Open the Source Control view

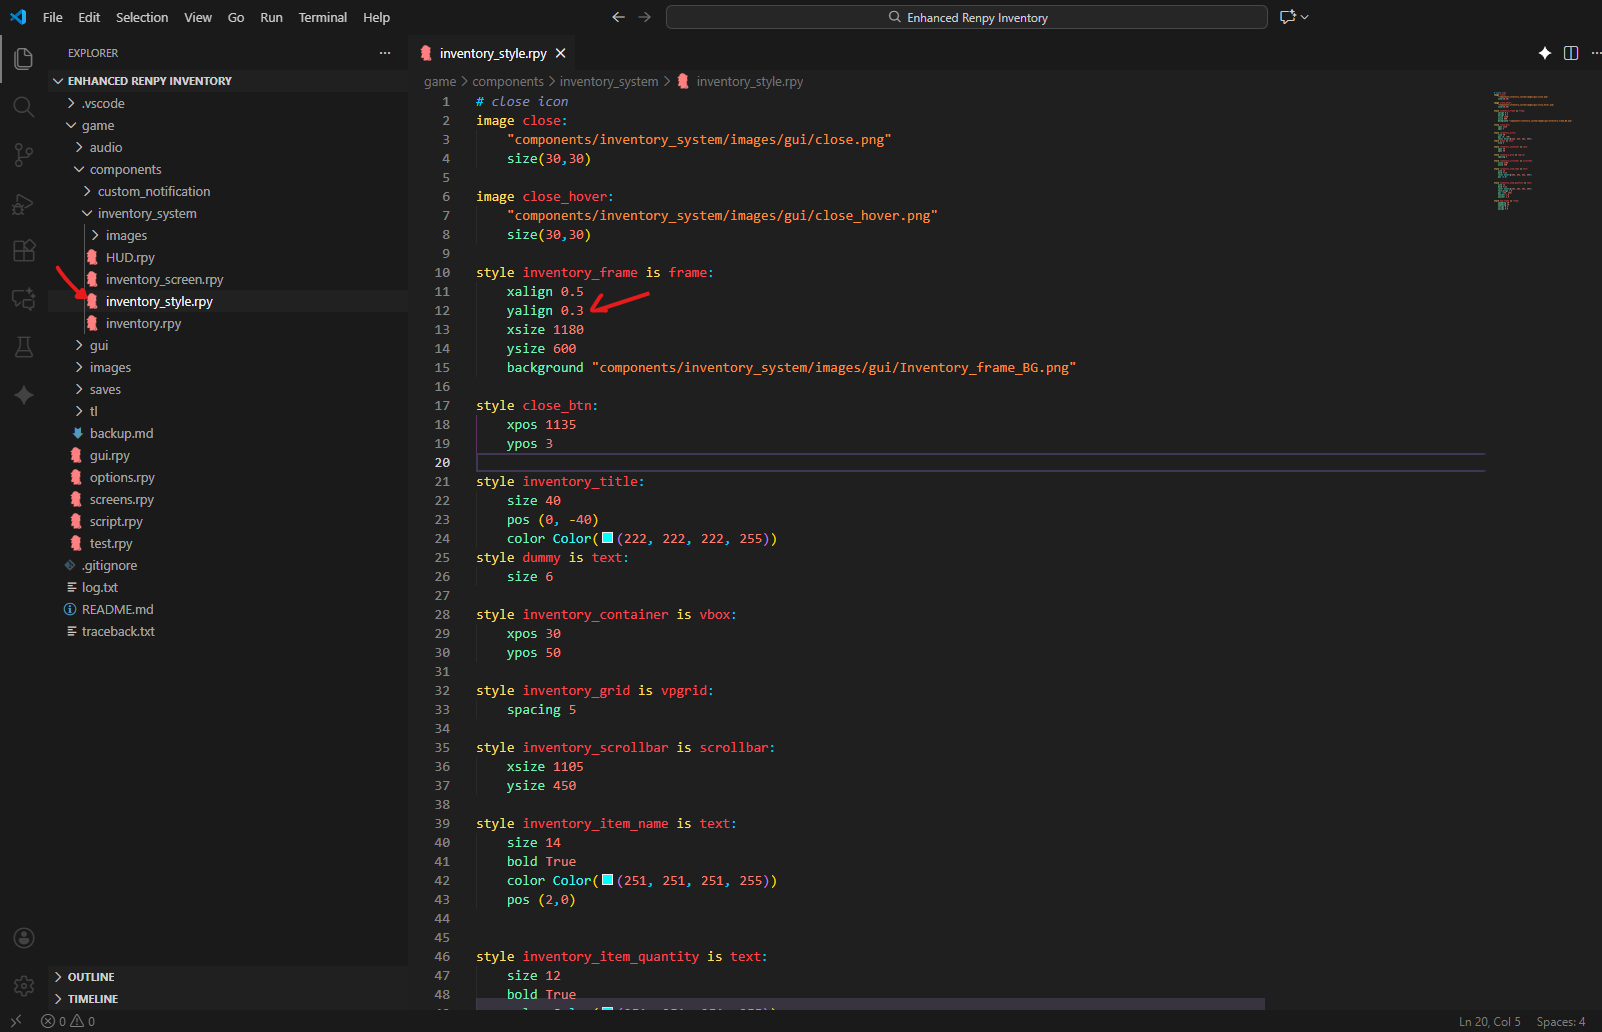[x=23, y=154]
